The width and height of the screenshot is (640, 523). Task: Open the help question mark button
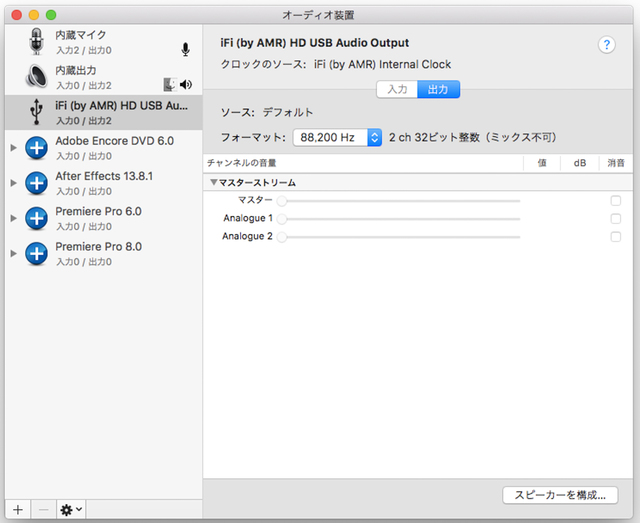[x=606, y=45]
